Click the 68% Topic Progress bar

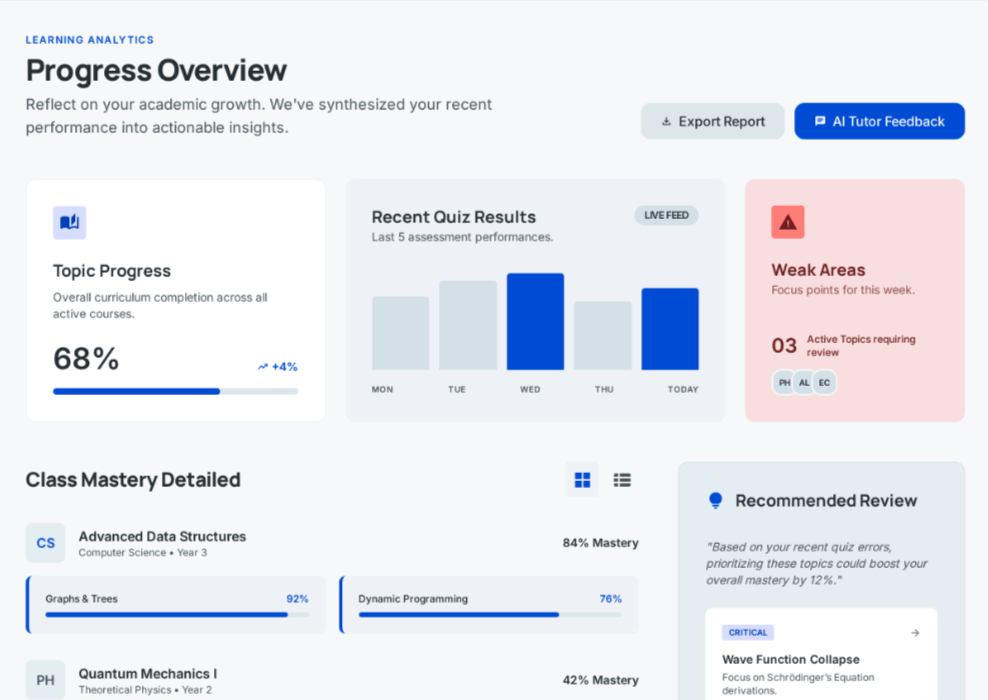[x=176, y=391]
